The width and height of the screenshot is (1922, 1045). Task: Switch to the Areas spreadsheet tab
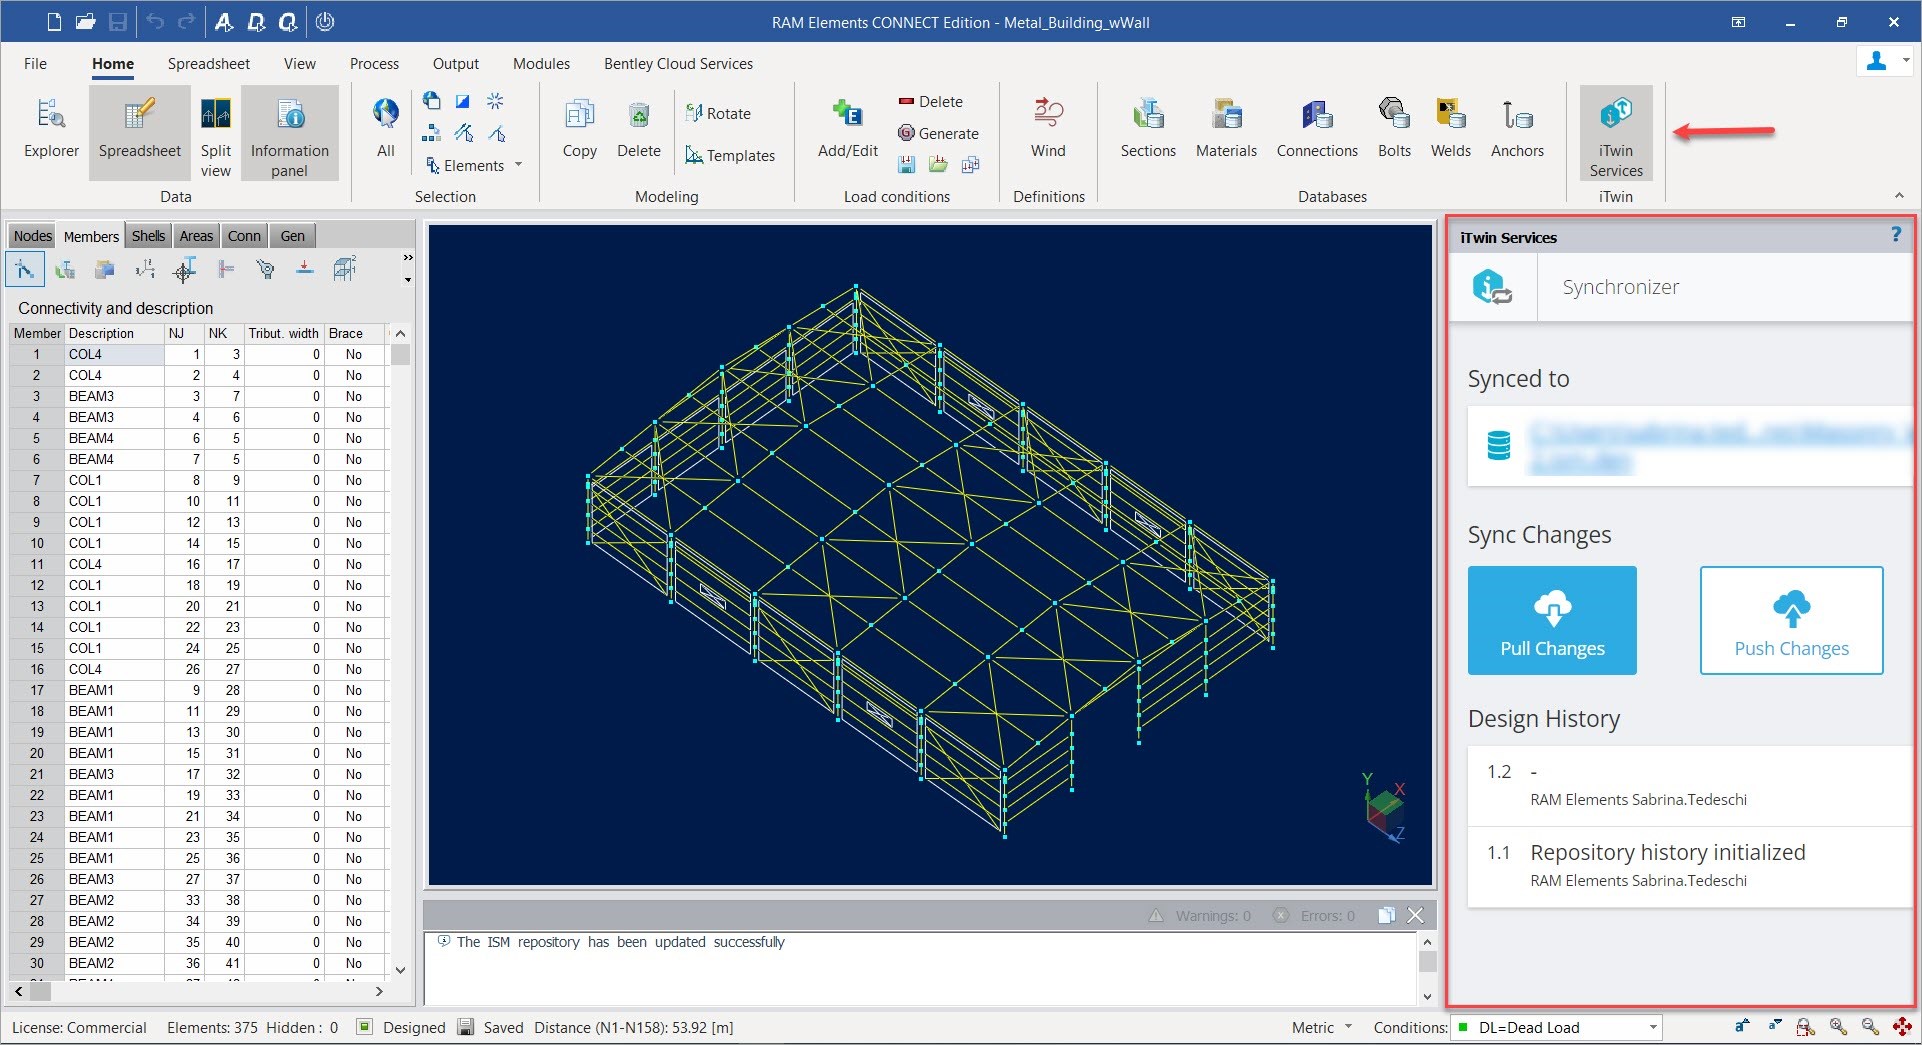pyautogui.click(x=196, y=236)
